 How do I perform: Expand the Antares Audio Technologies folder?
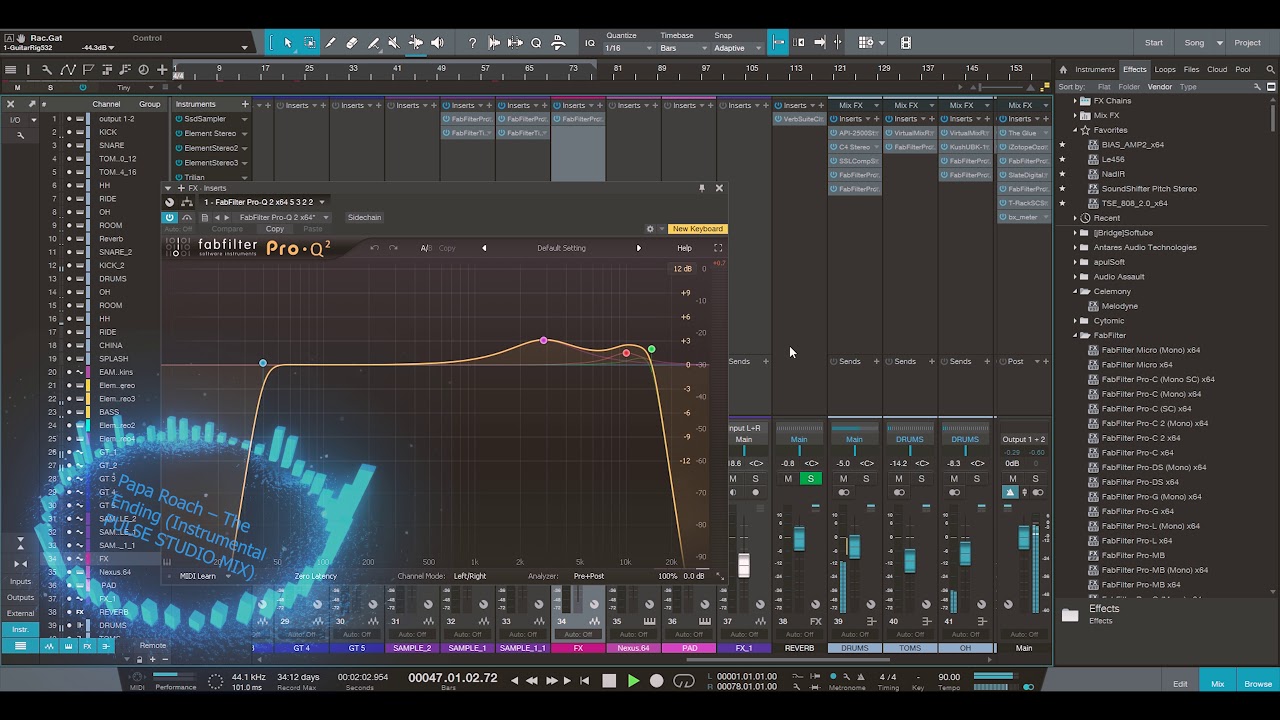(1075, 248)
